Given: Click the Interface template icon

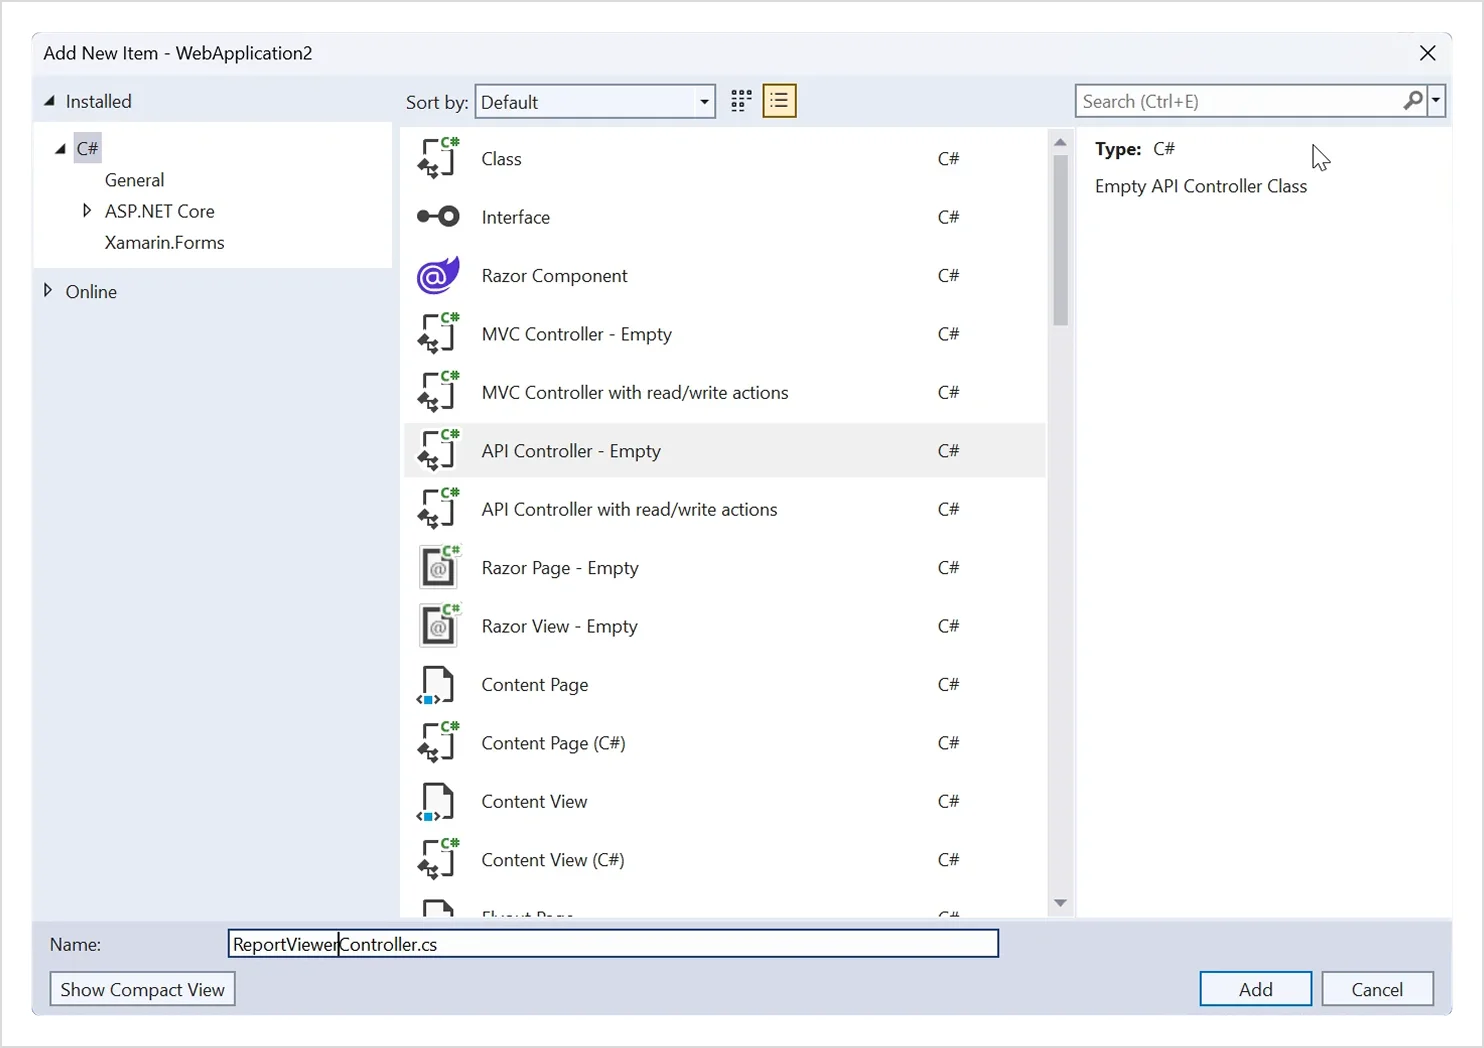Looking at the screenshot, I should 438,217.
